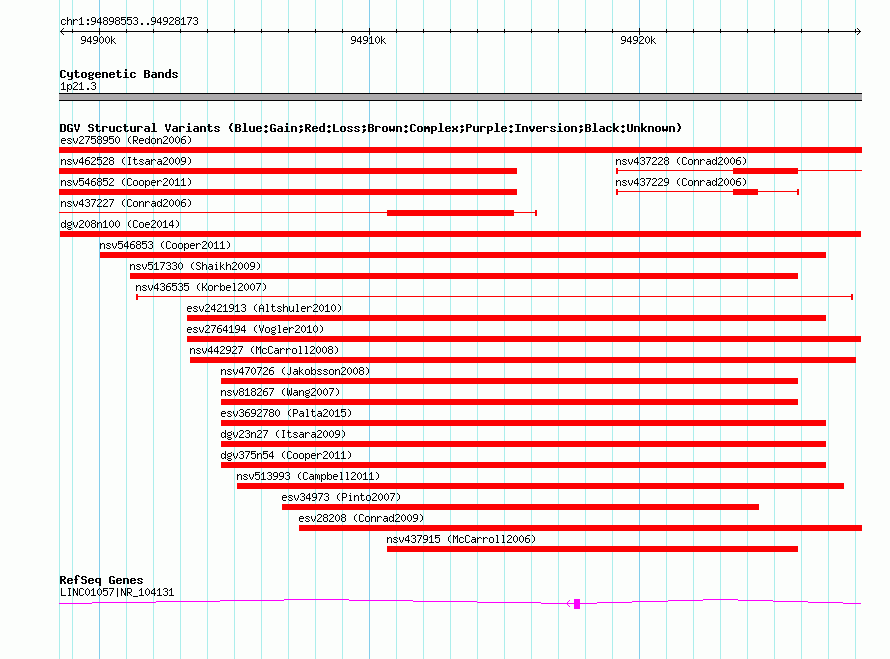Click the 1p21.3 cytogenetic band bar

tap(460, 97)
